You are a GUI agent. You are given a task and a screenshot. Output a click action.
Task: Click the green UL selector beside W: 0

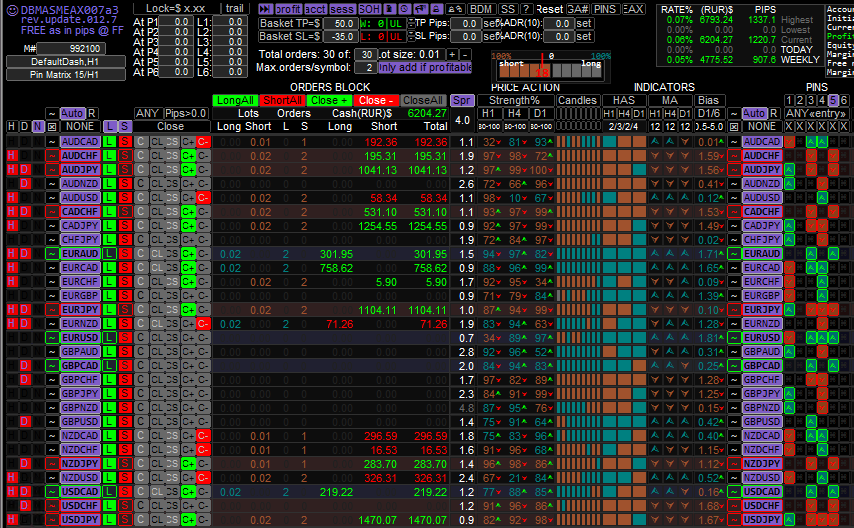coord(396,23)
